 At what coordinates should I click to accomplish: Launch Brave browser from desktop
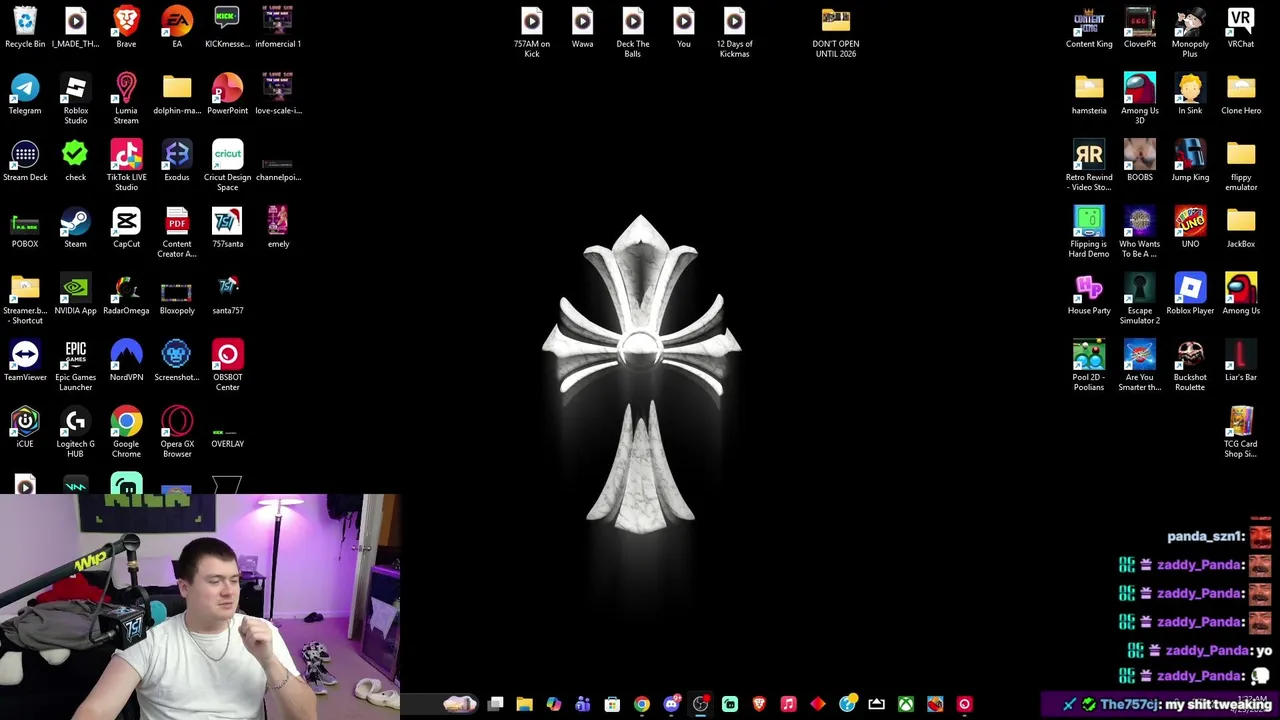coord(126,27)
